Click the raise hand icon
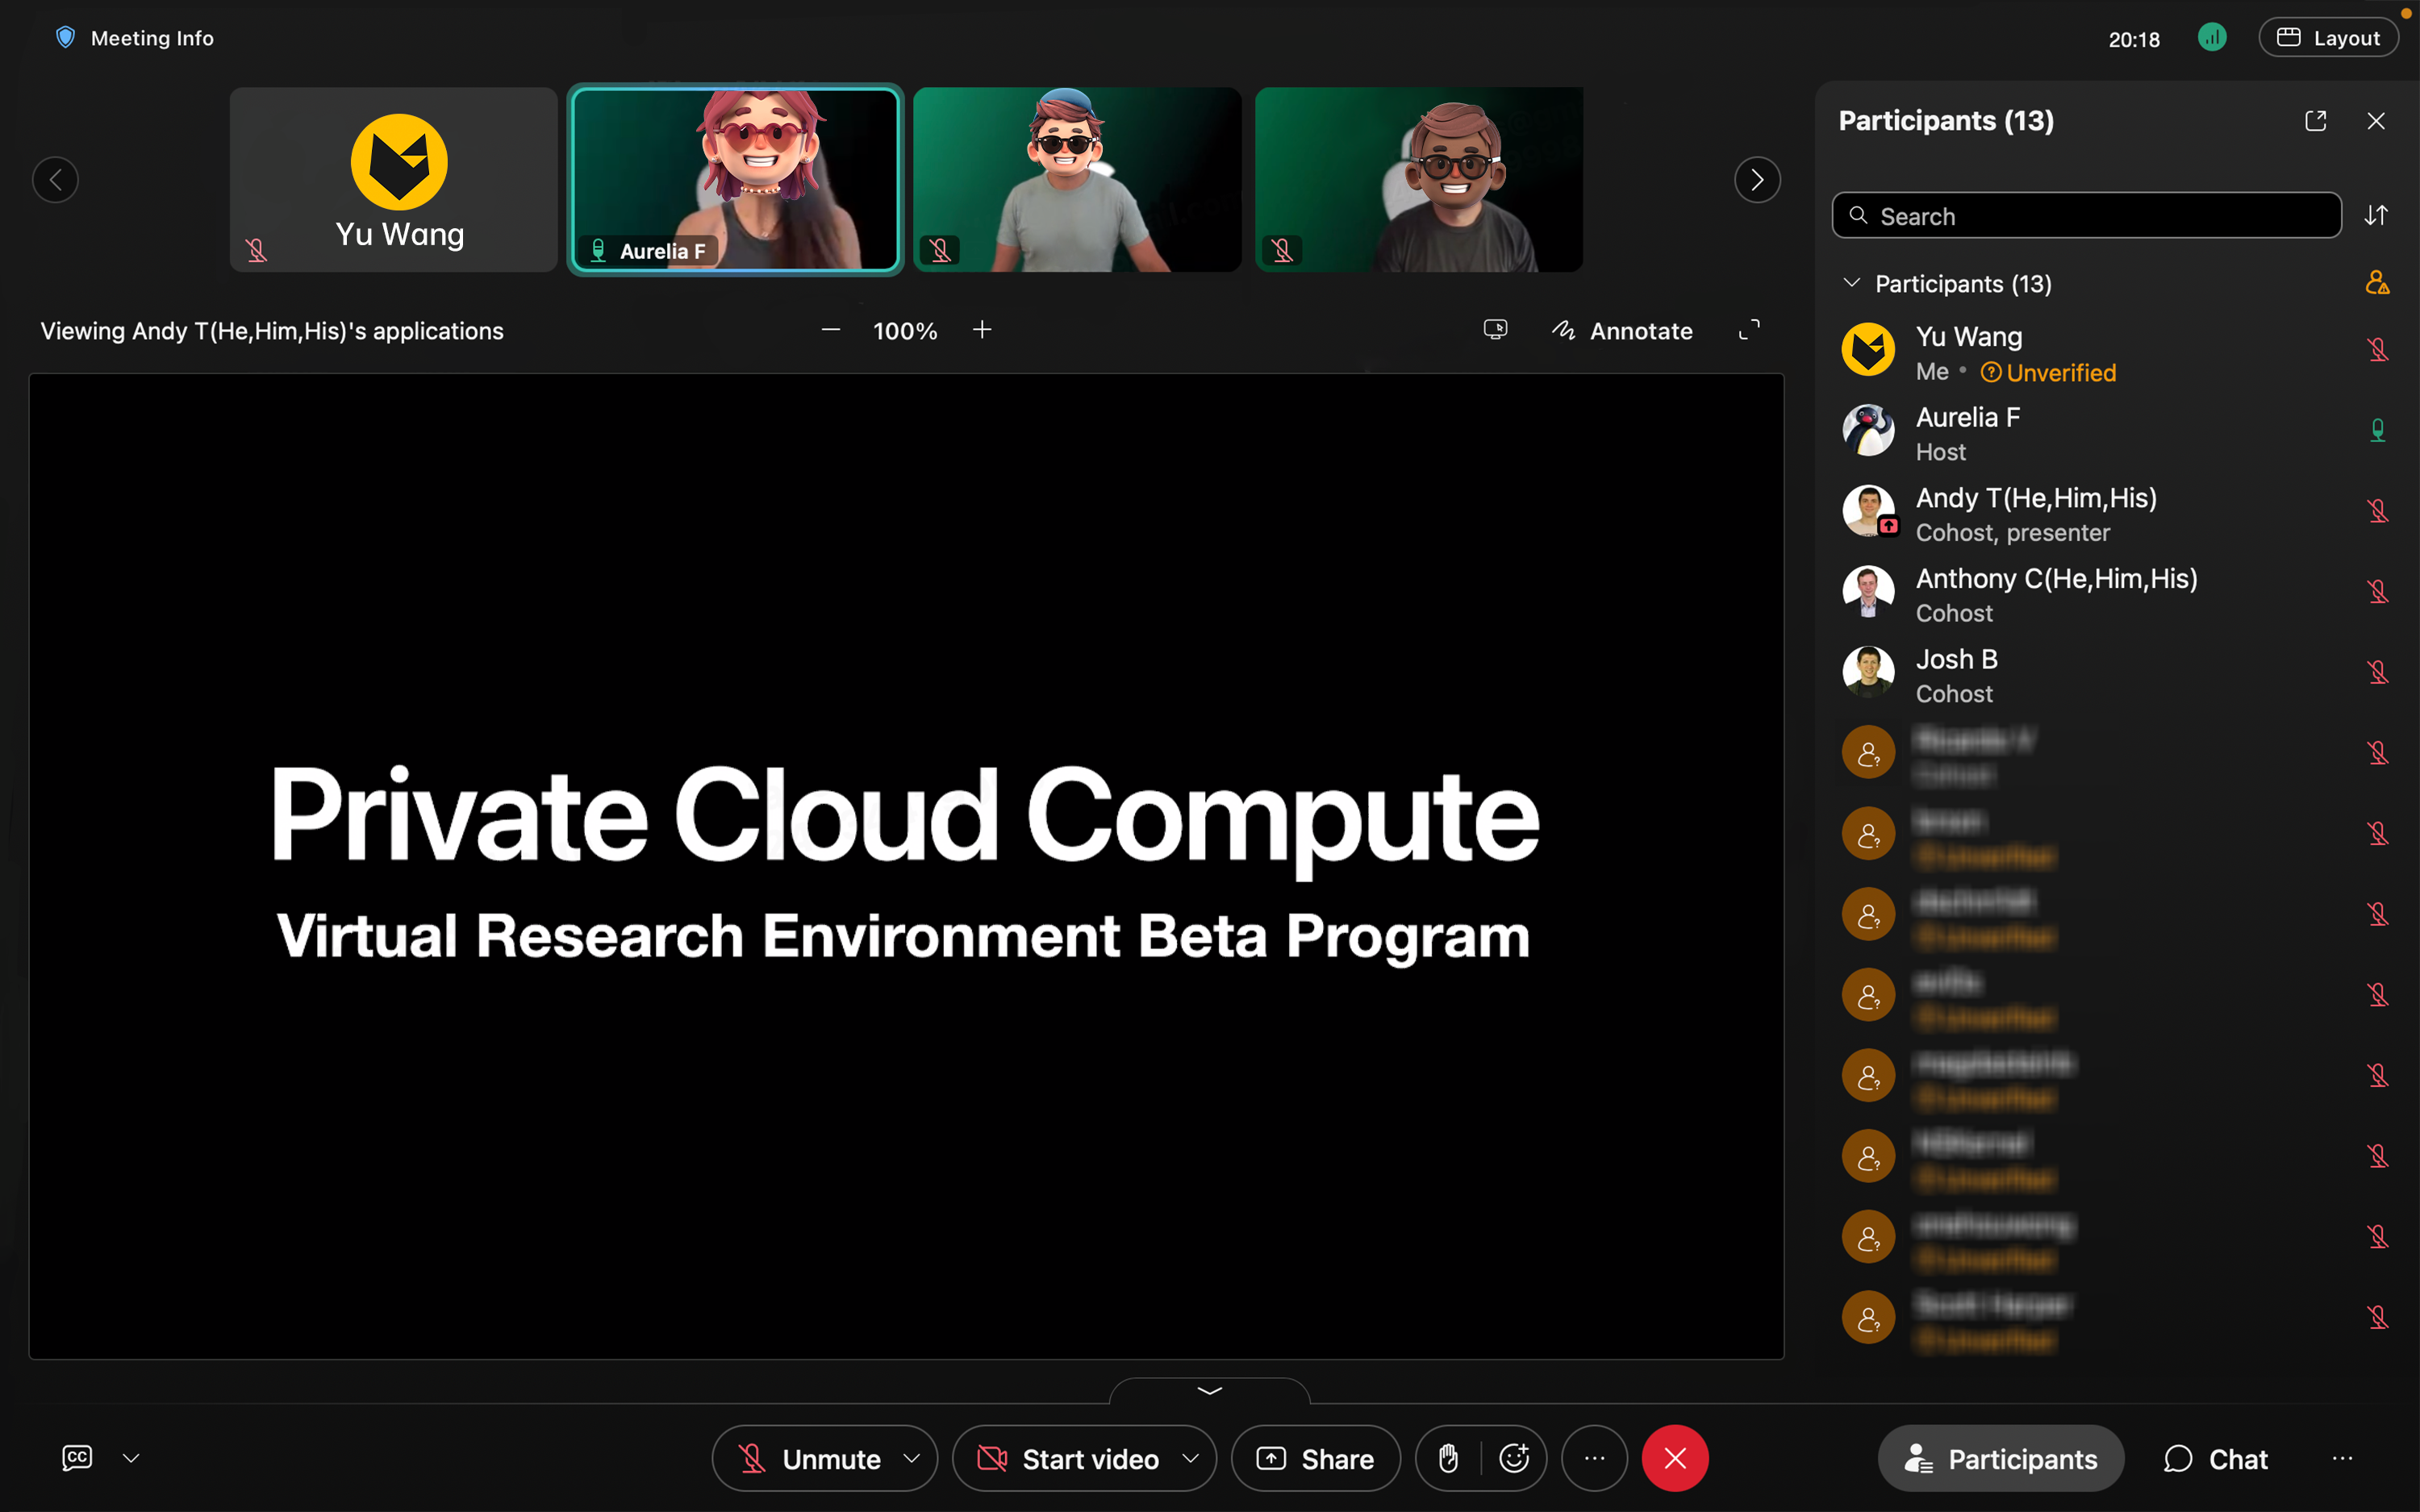 [1448, 1458]
